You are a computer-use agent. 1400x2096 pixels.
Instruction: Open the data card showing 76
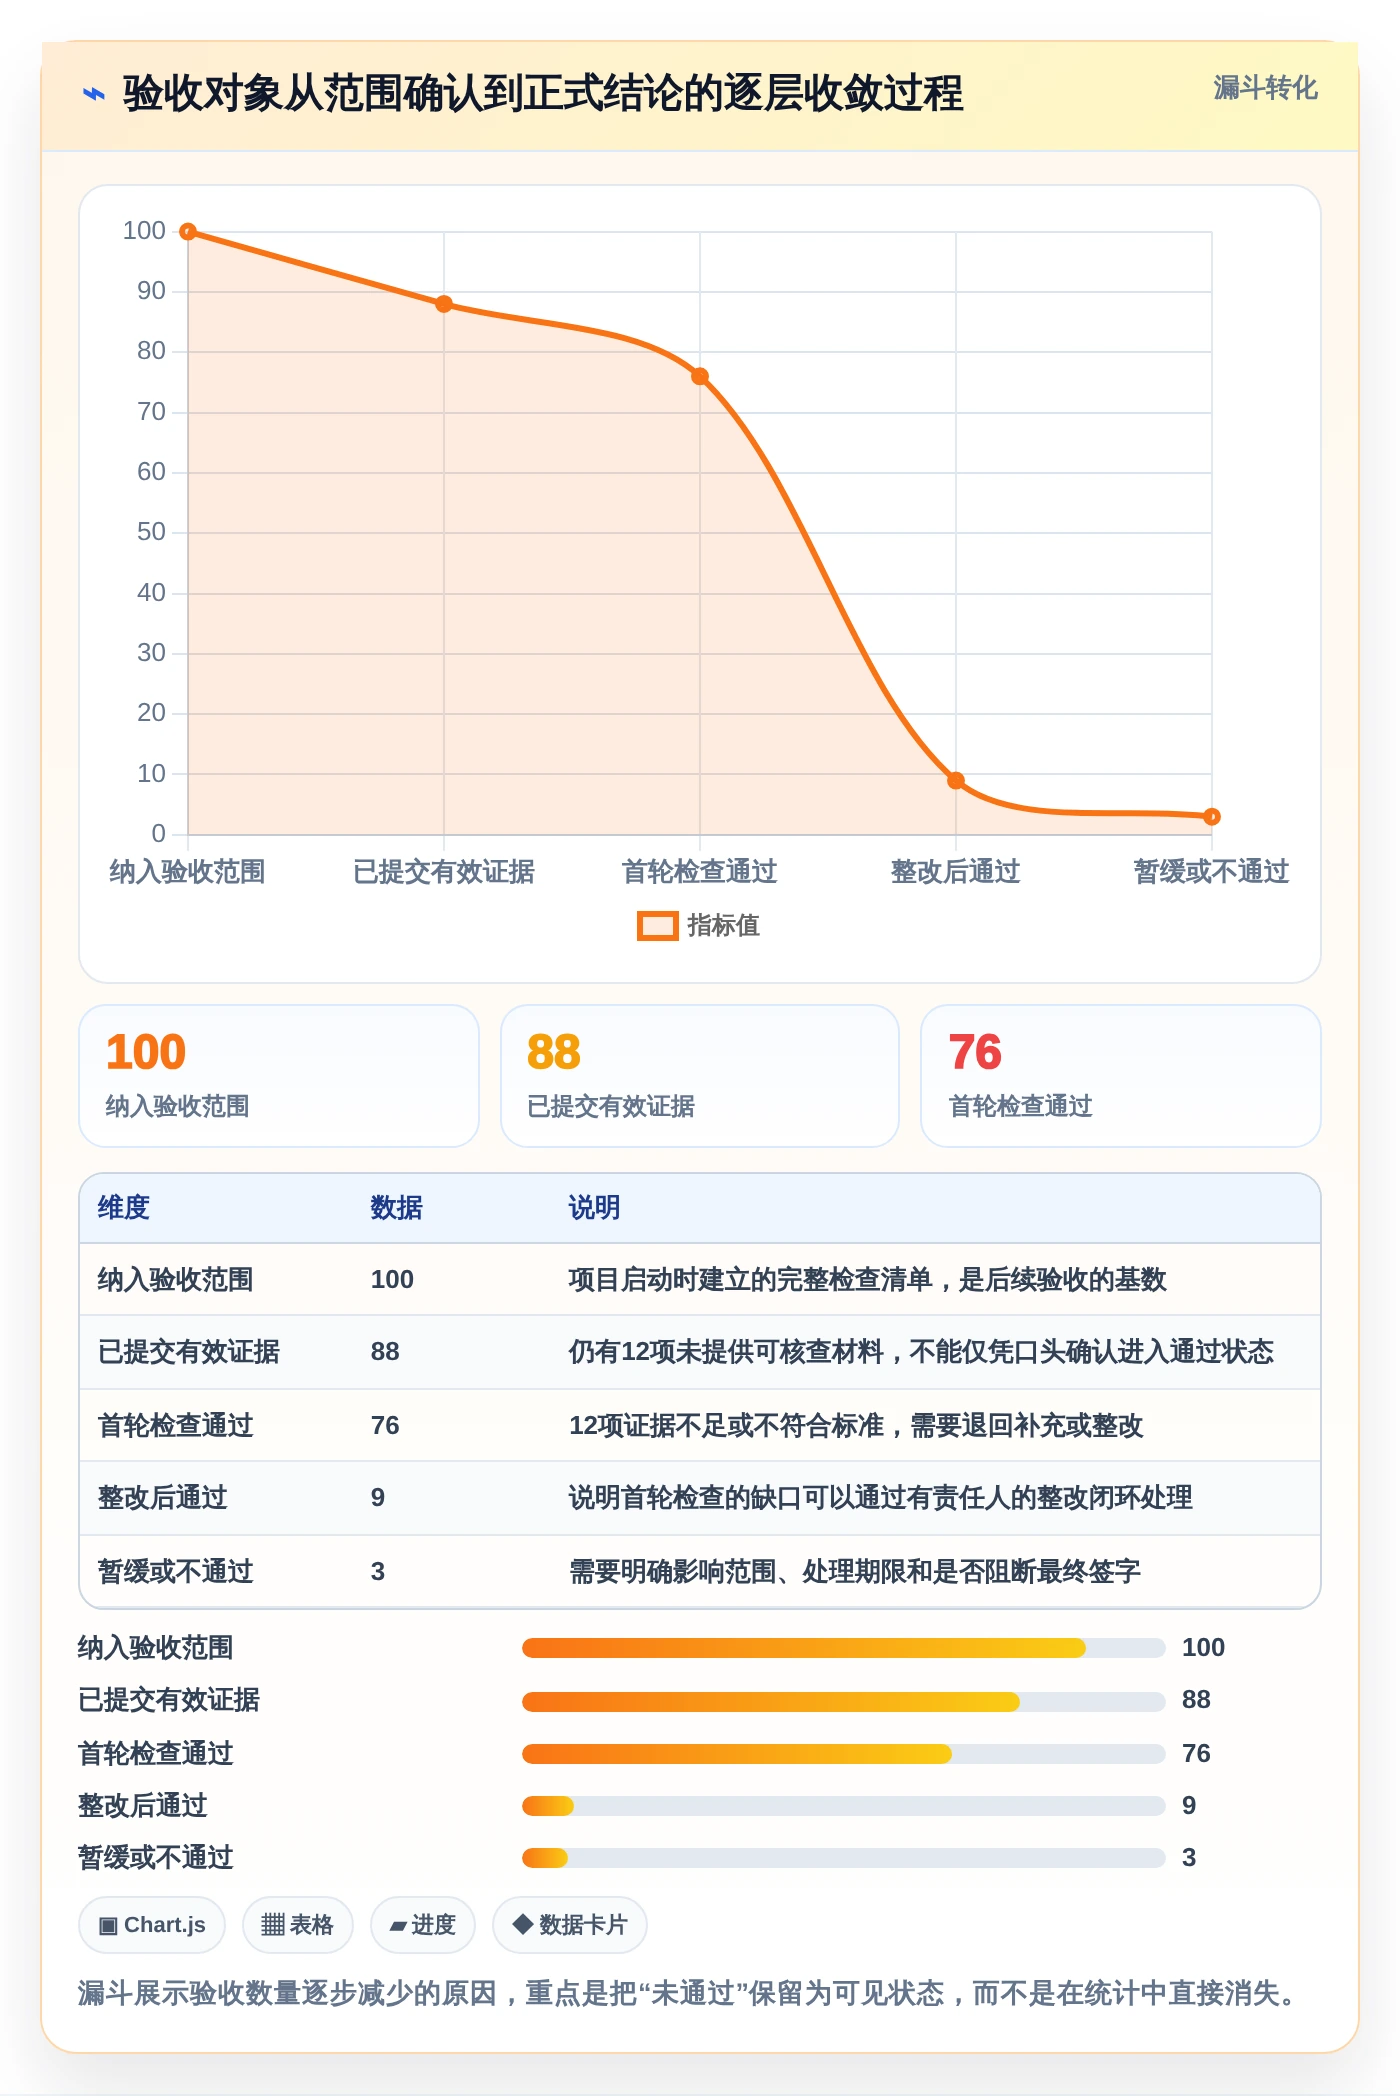[1121, 1076]
